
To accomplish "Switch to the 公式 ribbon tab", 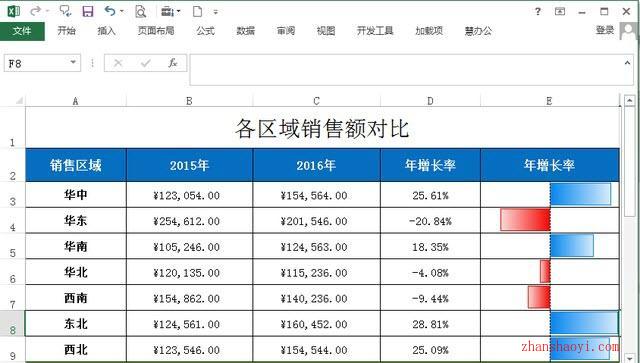I will click(x=205, y=31).
